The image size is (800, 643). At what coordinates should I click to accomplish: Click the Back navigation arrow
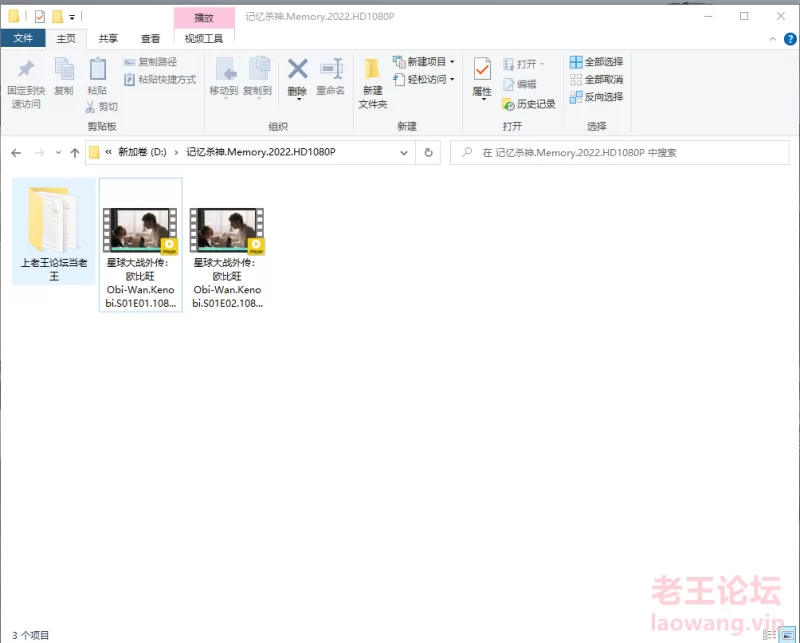[16, 153]
